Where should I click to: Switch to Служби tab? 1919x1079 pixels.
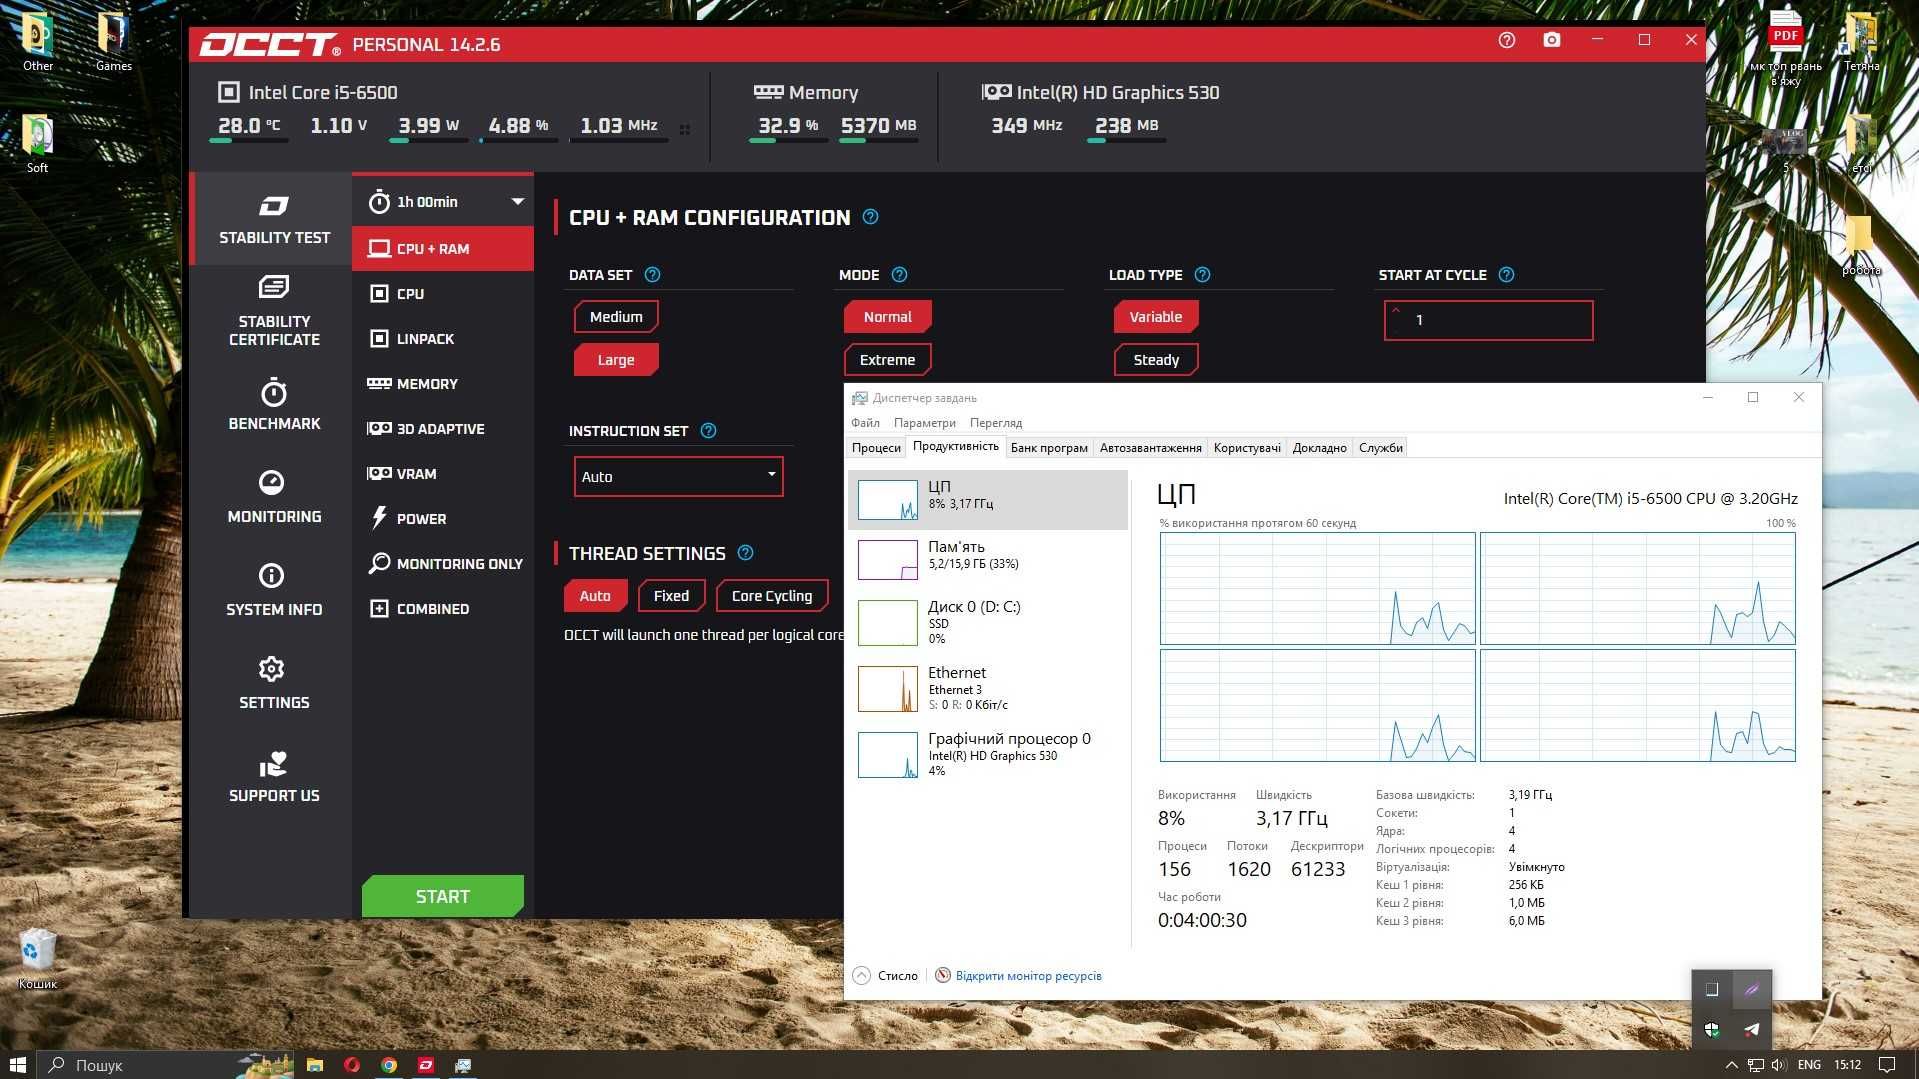click(x=1380, y=448)
